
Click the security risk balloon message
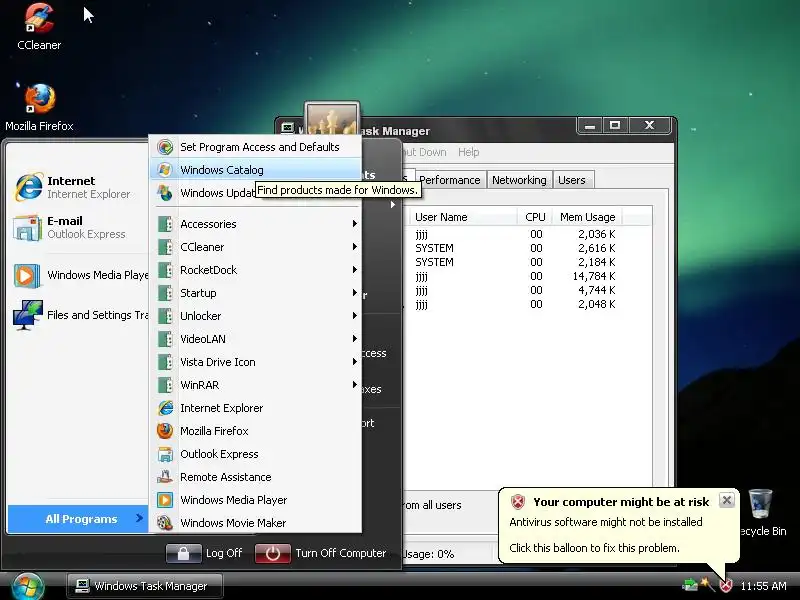[619, 526]
